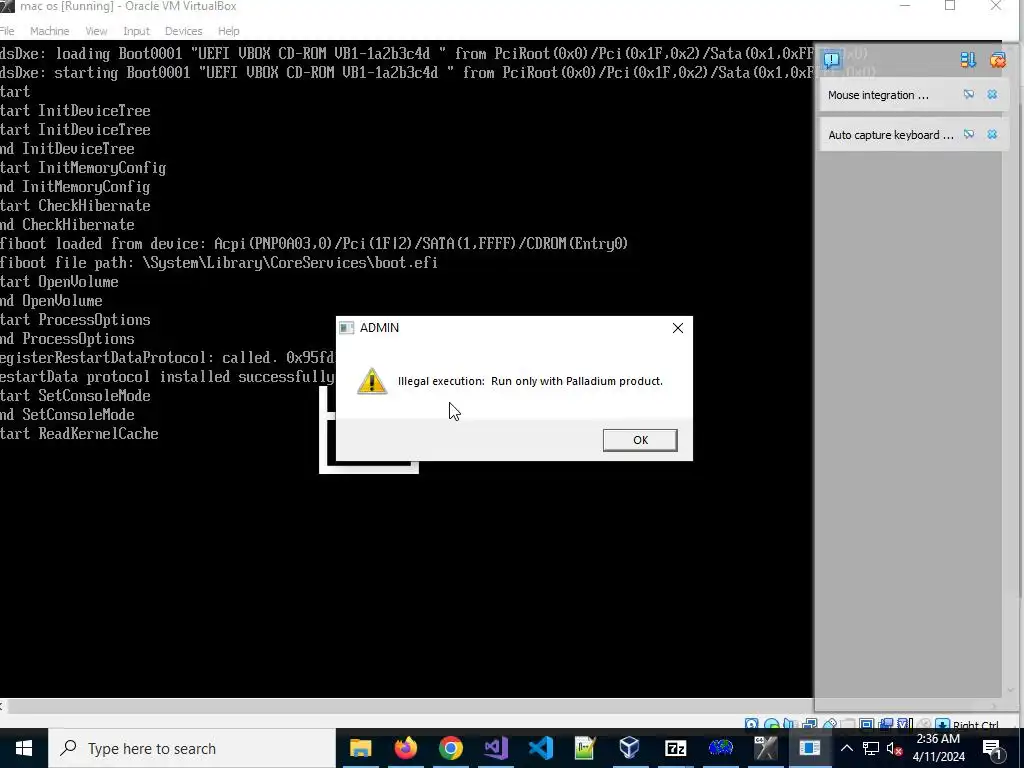Screen dimensions: 1024x768
Task: Click 'RestartData protocol installed successfully' line
Action: click(x=167, y=377)
